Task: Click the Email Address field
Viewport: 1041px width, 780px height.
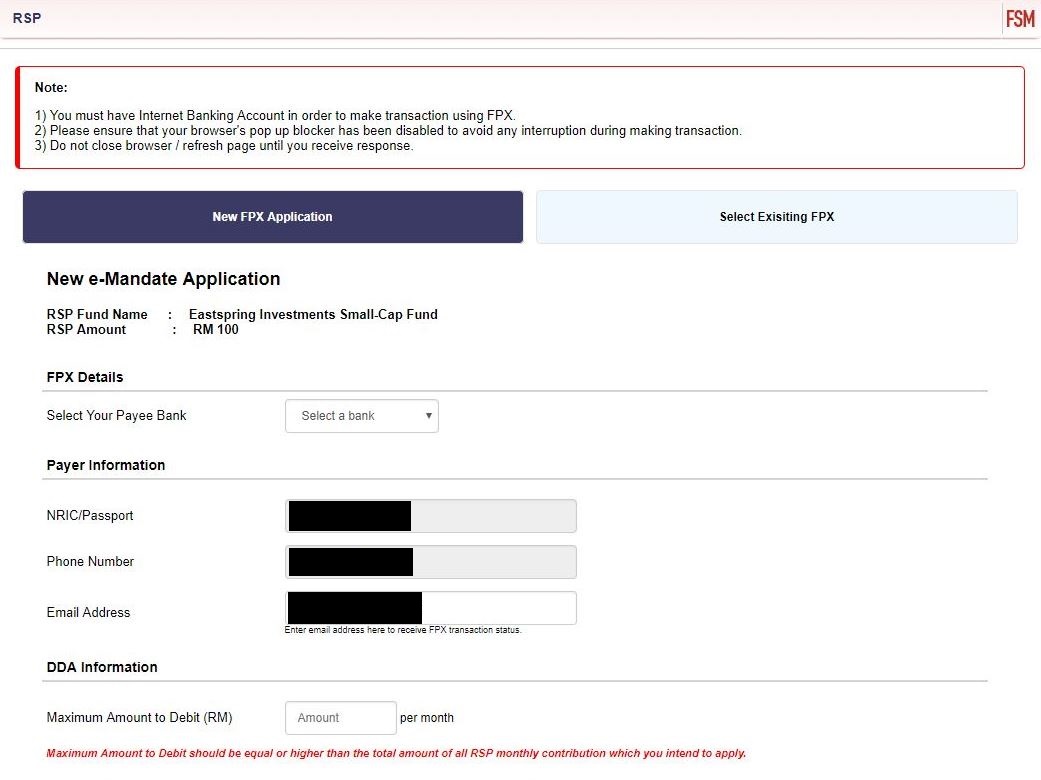Action: click(x=431, y=608)
